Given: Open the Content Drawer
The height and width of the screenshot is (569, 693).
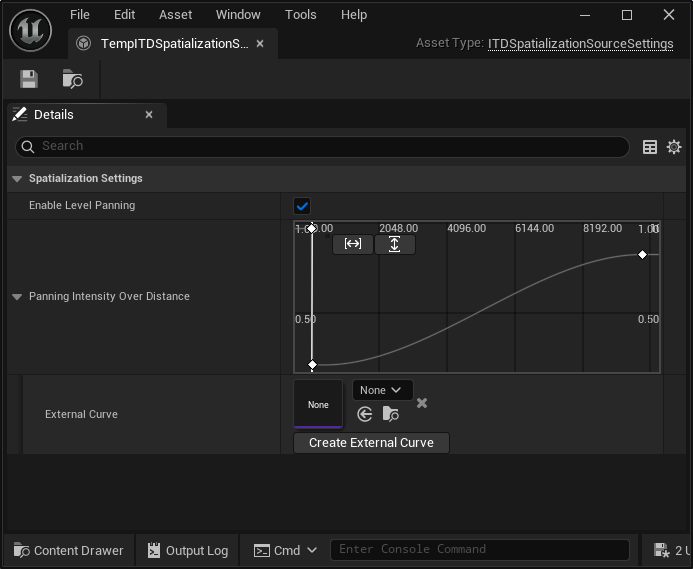Looking at the screenshot, I should [x=69, y=550].
